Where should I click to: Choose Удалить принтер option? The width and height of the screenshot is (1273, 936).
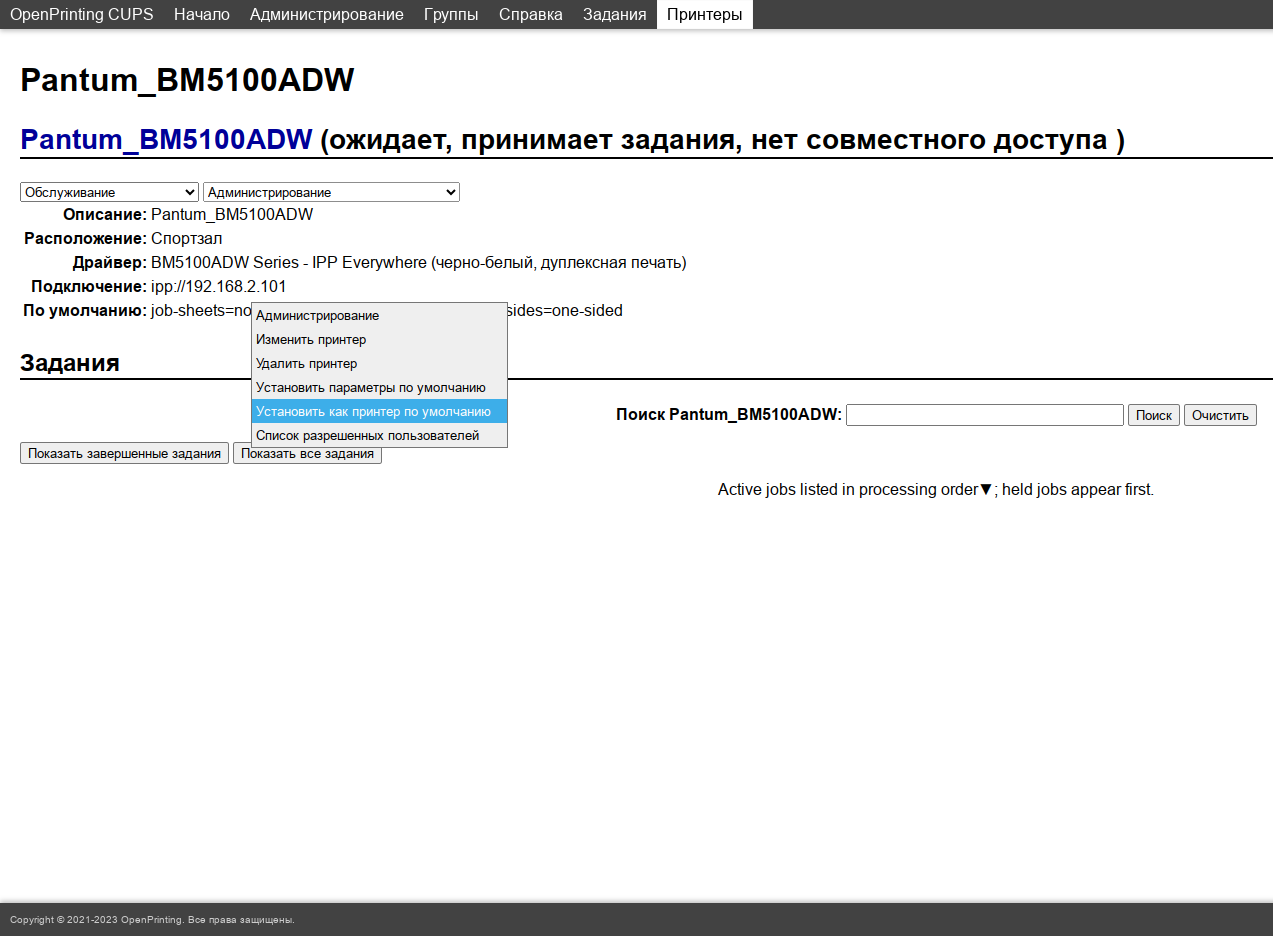point(306,364)
